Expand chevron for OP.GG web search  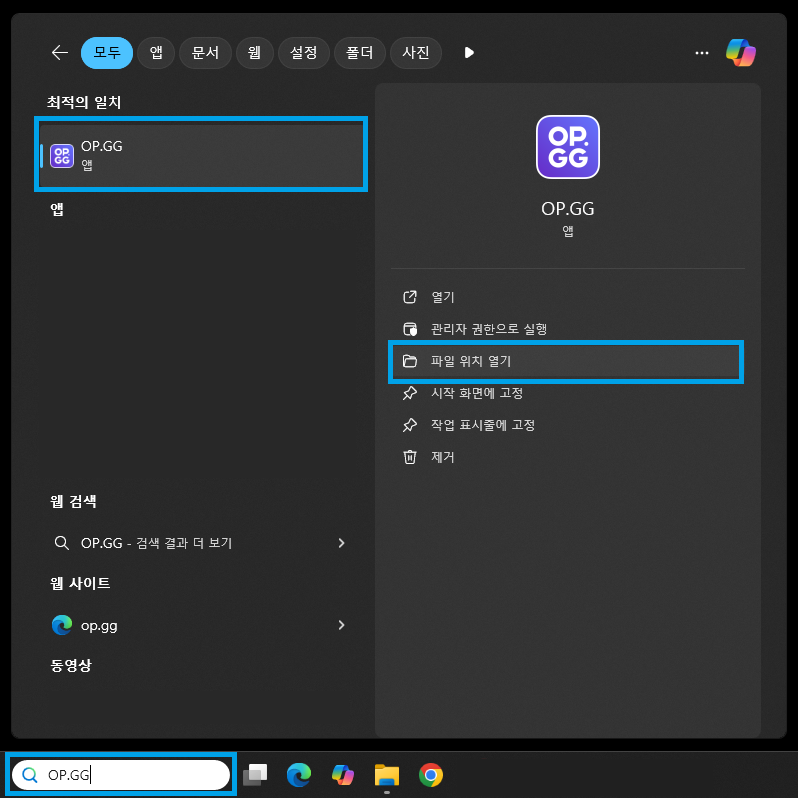(341, 543)
